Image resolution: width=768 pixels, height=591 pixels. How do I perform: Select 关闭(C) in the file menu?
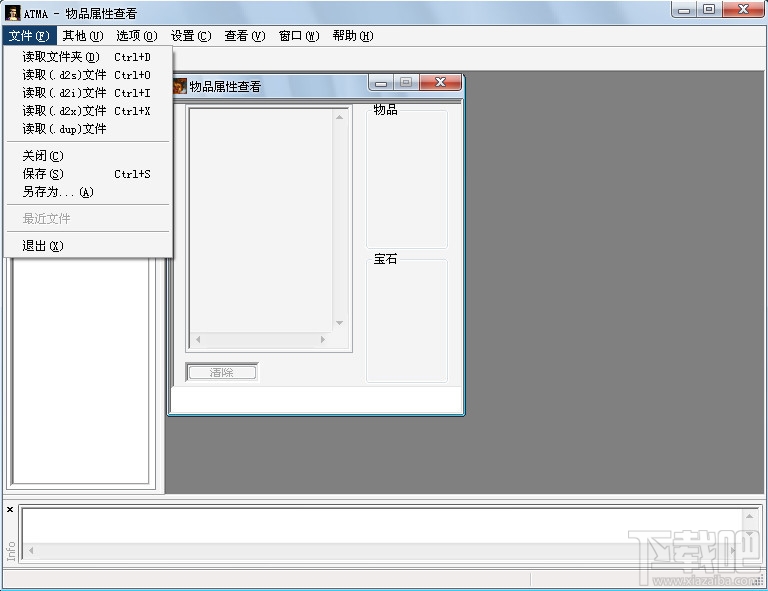tap(88, 156)
